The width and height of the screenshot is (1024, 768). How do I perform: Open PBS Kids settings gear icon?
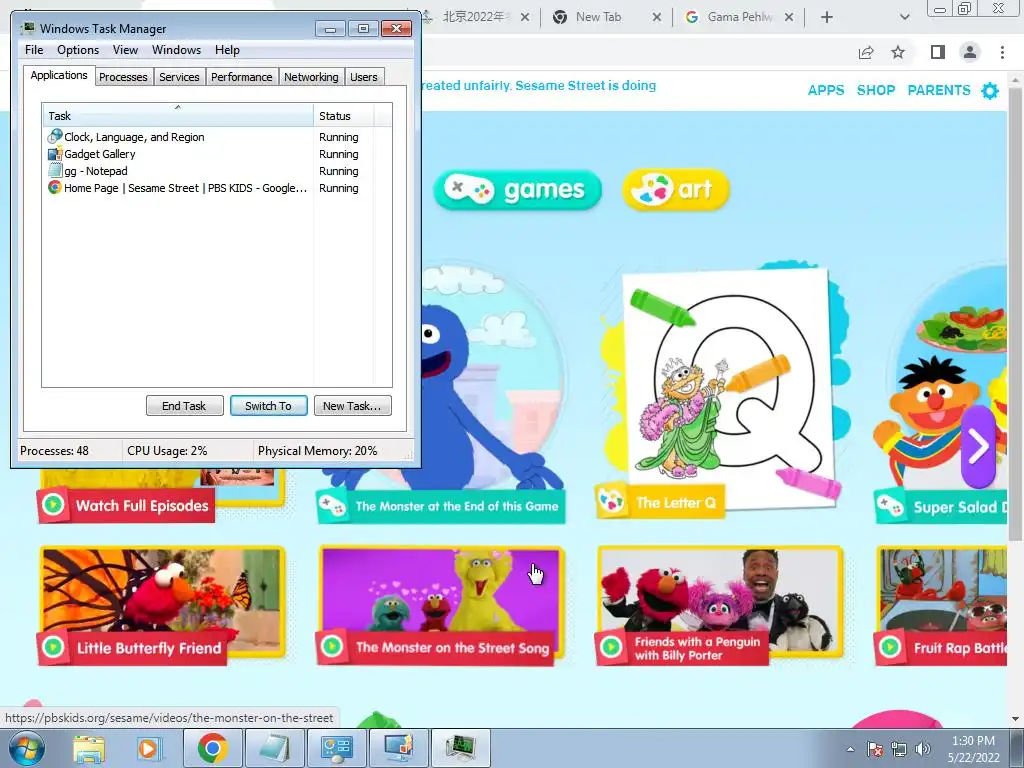pos(990,90)
